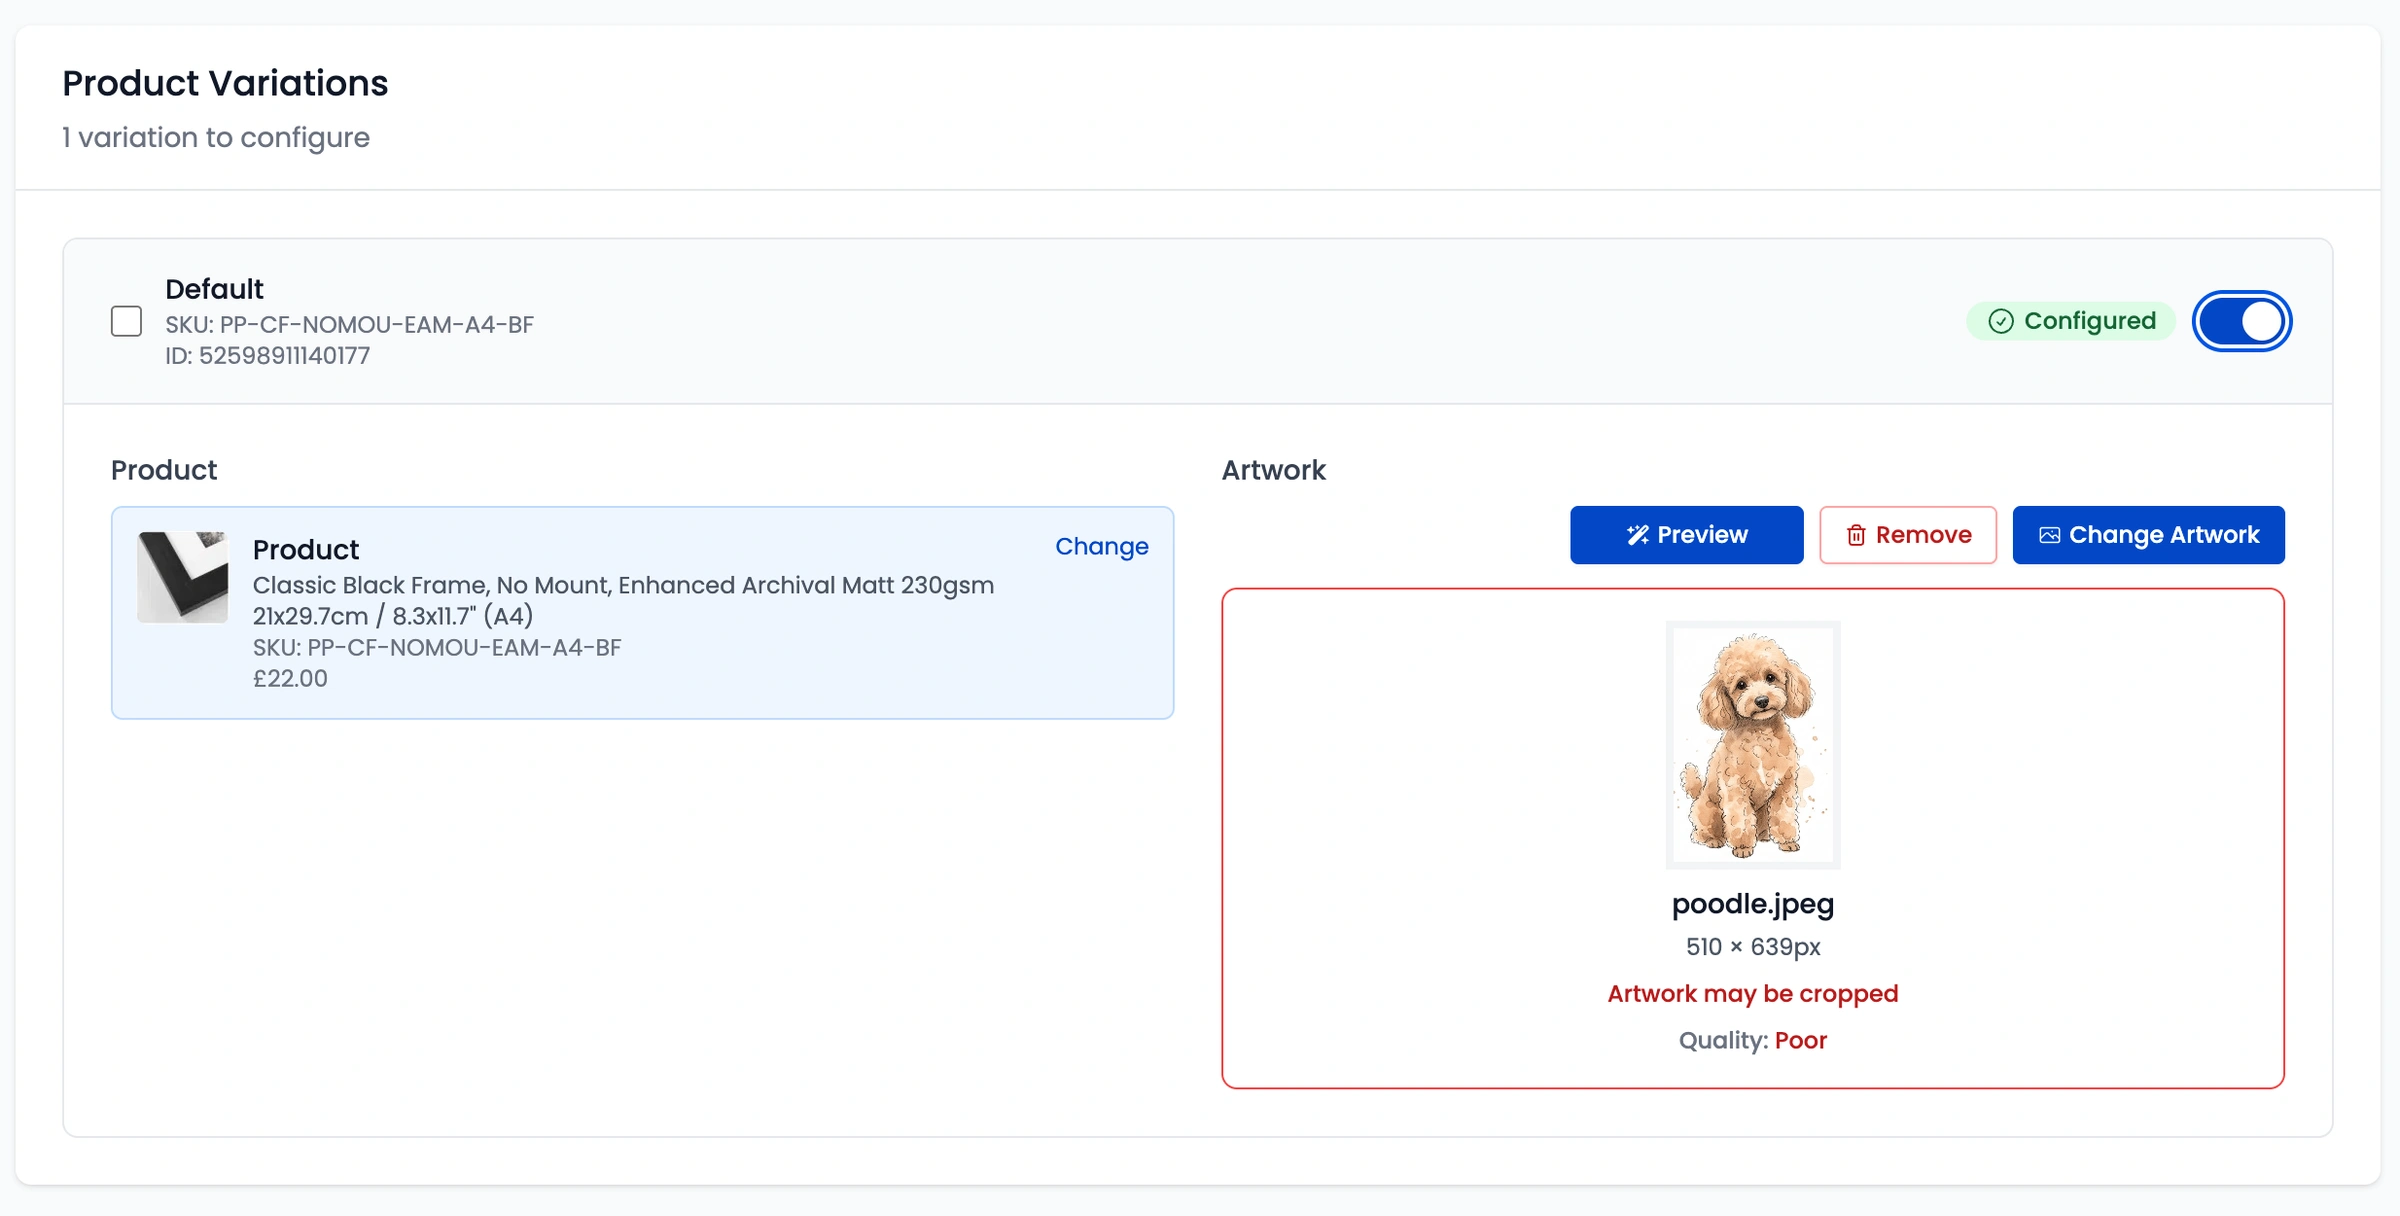The height and width of the screenshot is (1216, 2400).
Task: Open the artwork Preview
Action: coord(1686,535)
